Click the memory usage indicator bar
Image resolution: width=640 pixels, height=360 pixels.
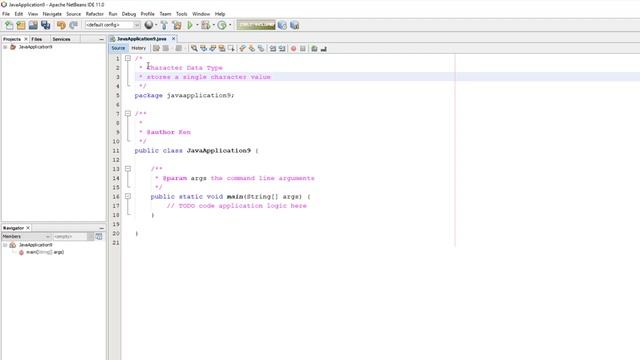pos(256,25)
